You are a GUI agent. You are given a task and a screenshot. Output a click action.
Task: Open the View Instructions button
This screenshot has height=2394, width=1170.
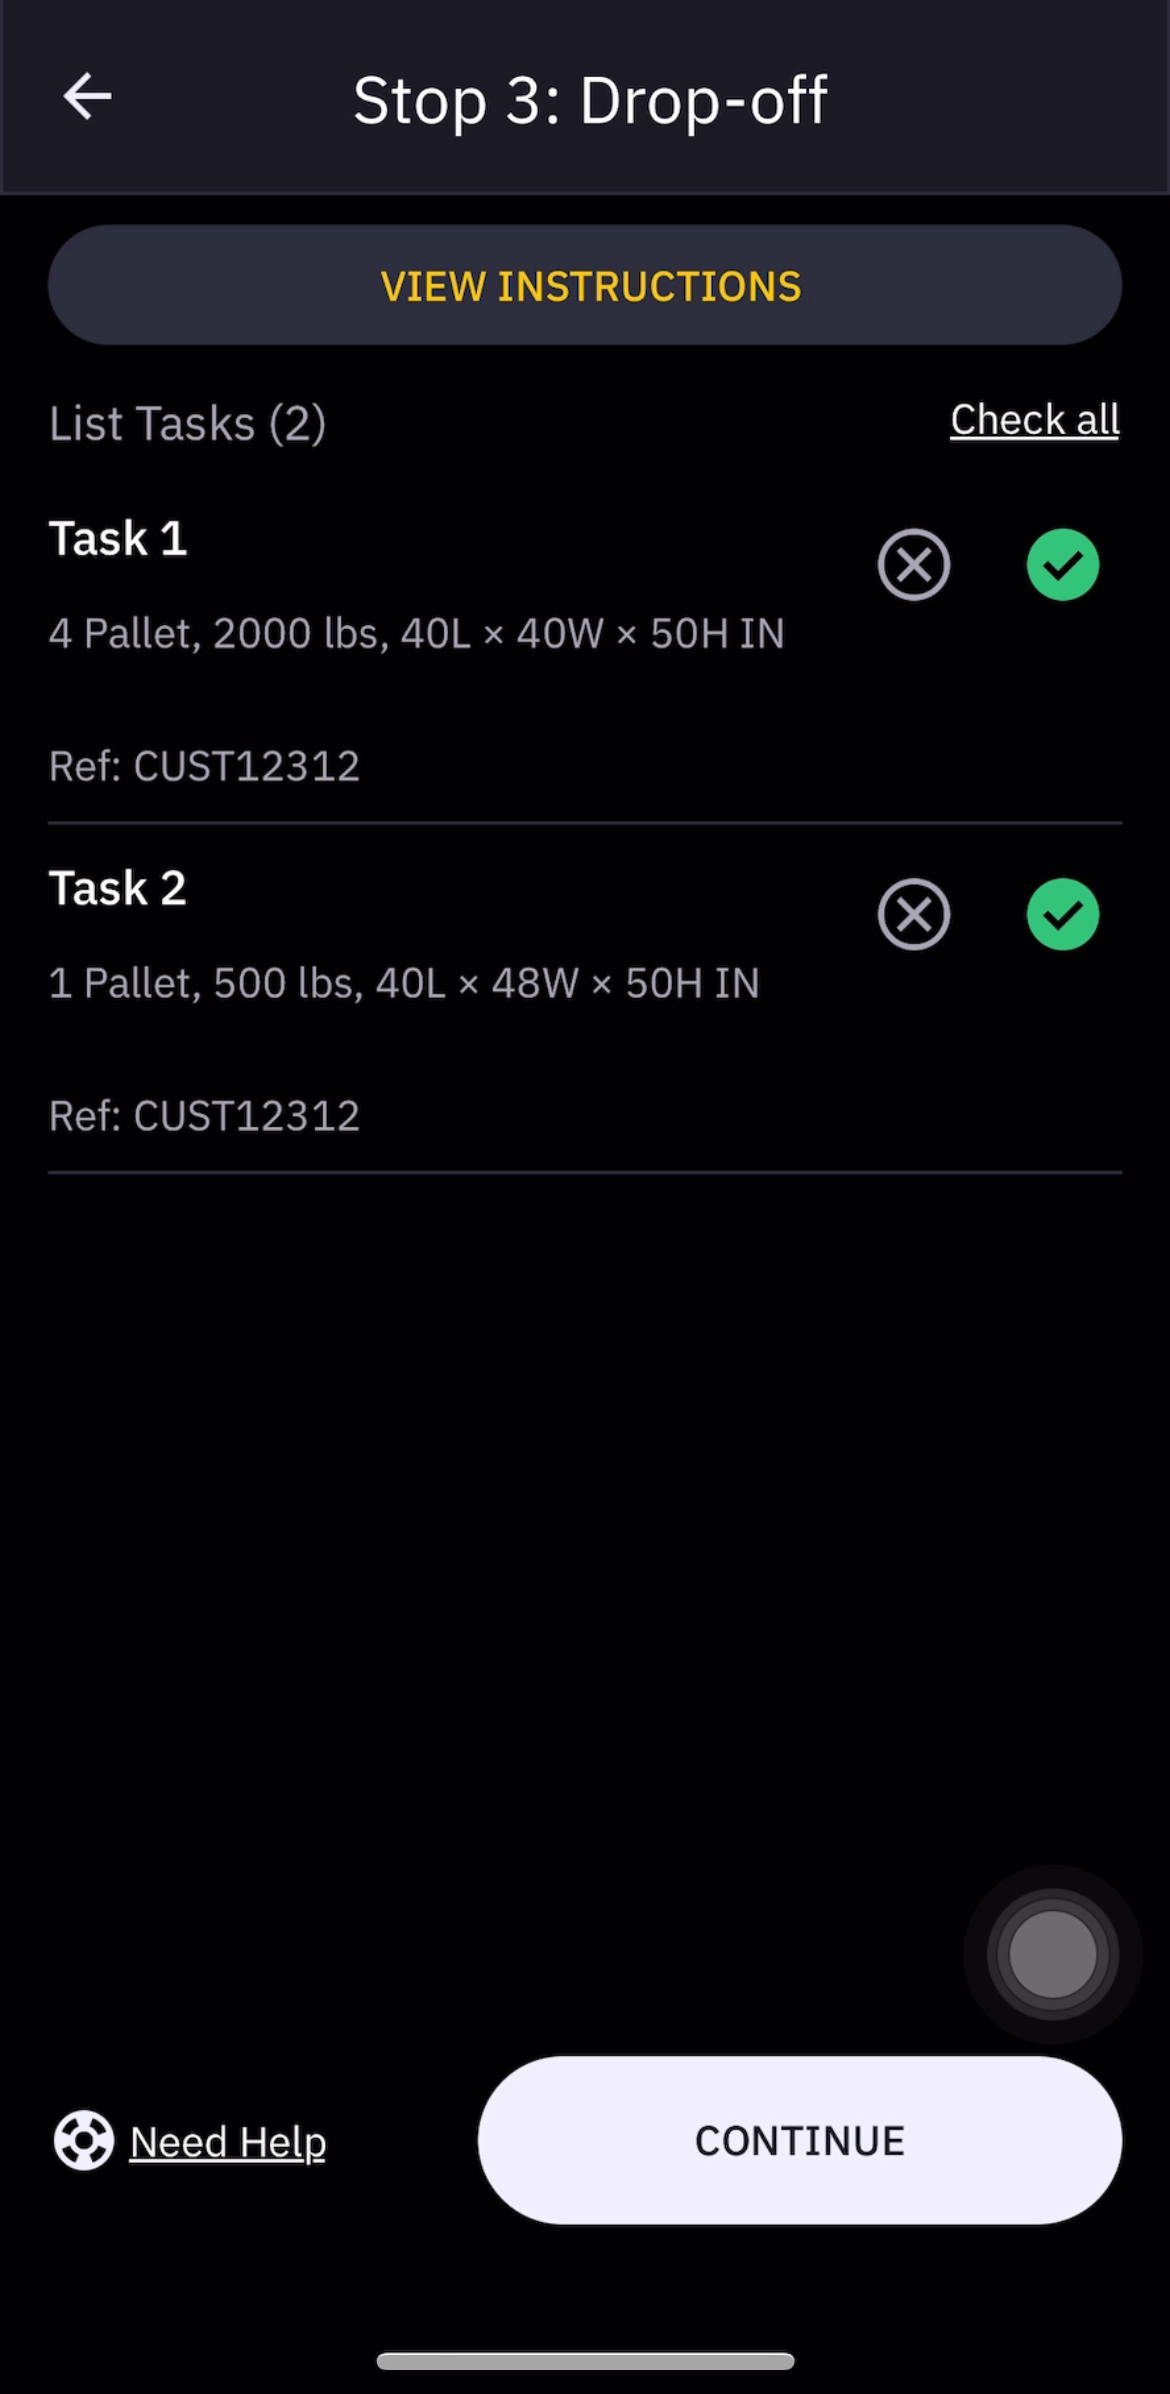(x=585, y=286)
